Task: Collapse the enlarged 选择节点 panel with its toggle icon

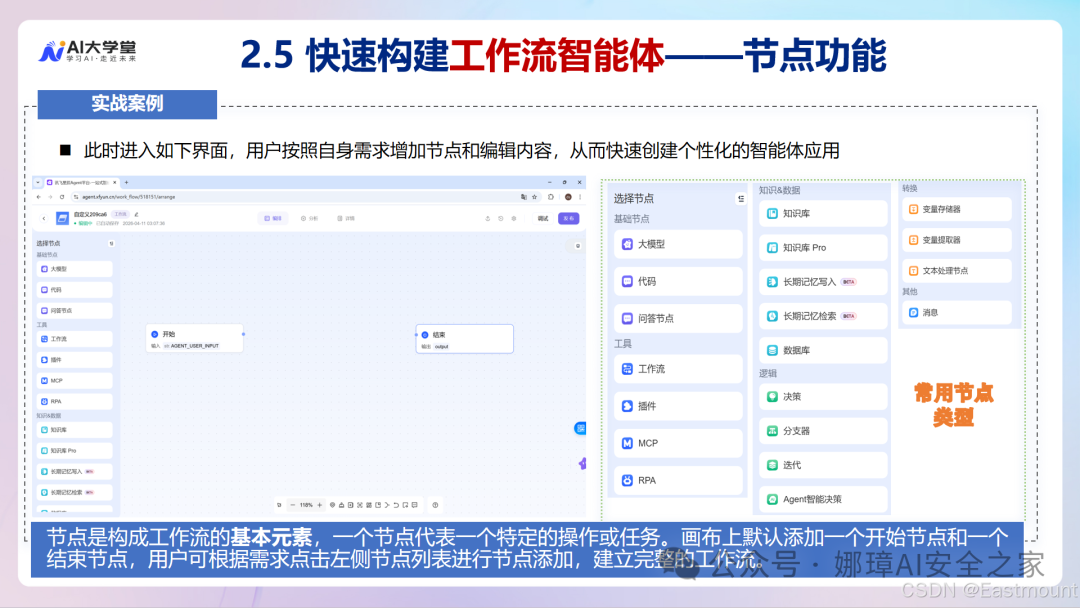Action: 741,198
